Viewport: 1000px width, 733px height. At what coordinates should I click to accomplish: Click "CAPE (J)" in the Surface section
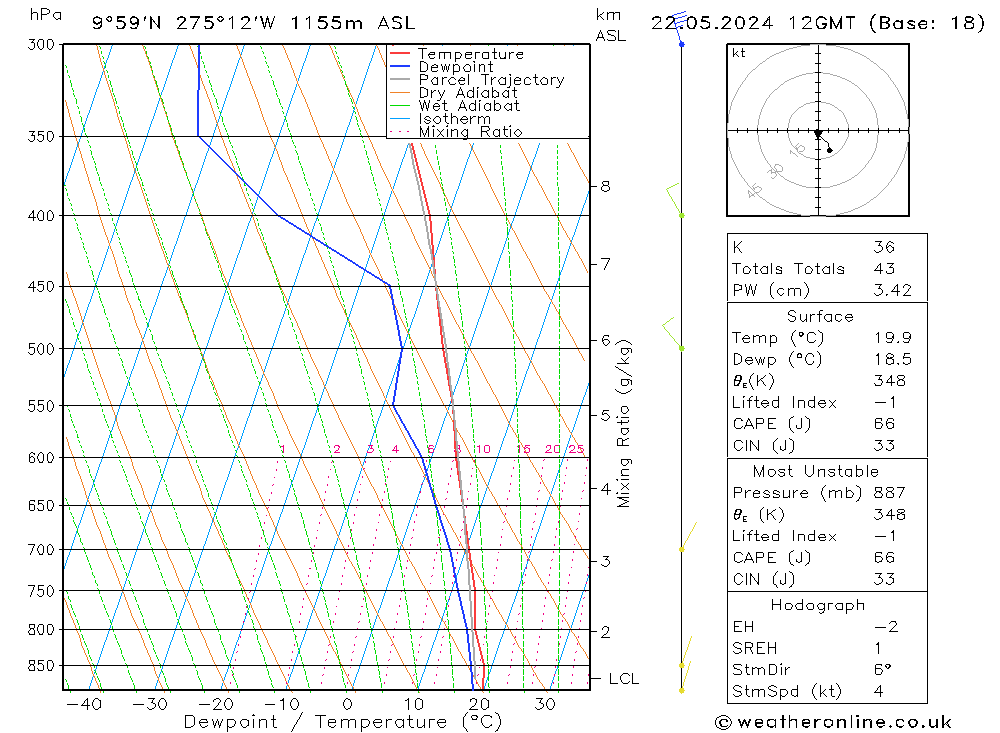click(x=771, y=424)
